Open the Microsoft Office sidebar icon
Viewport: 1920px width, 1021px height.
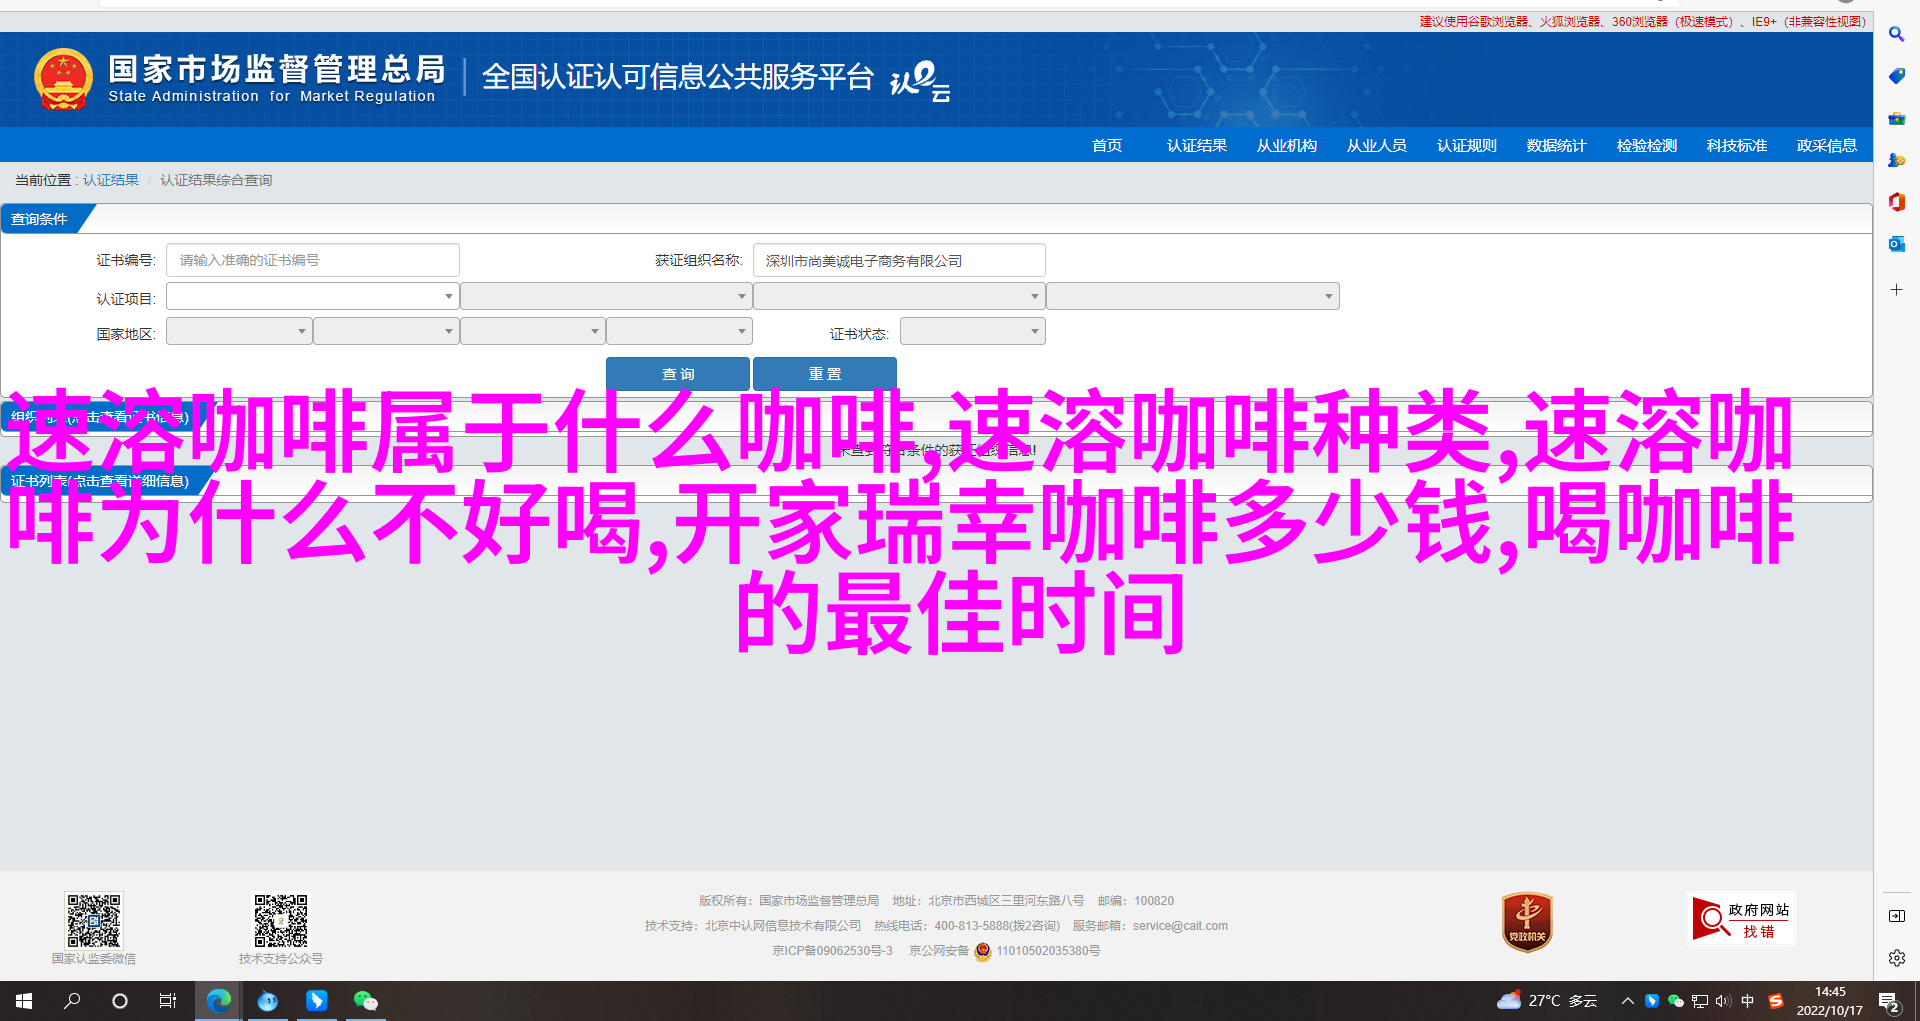pyautogui.click(x=1896, y=202)
